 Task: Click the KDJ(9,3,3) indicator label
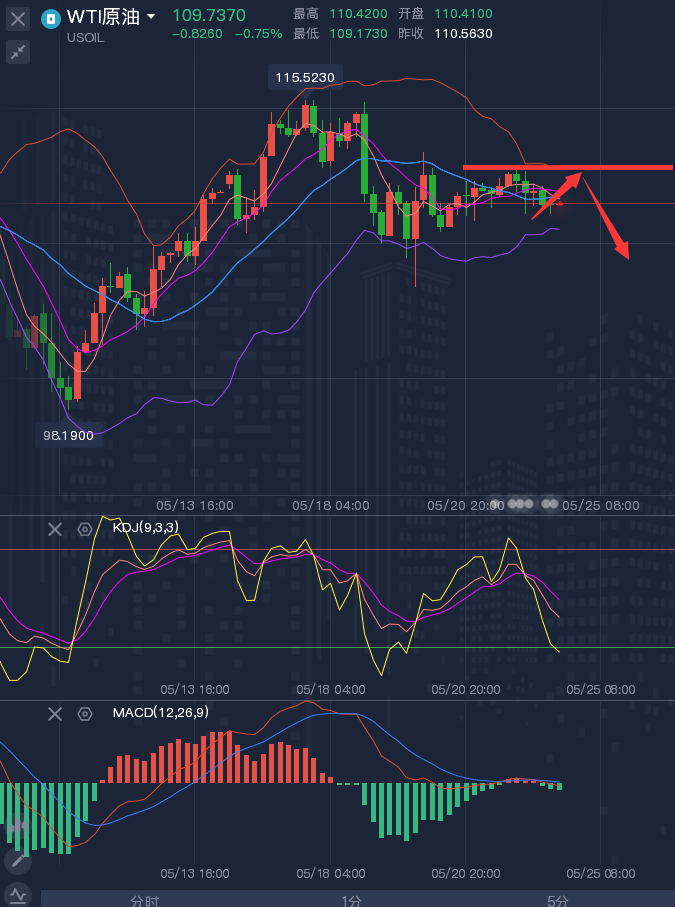click(146, 527)
